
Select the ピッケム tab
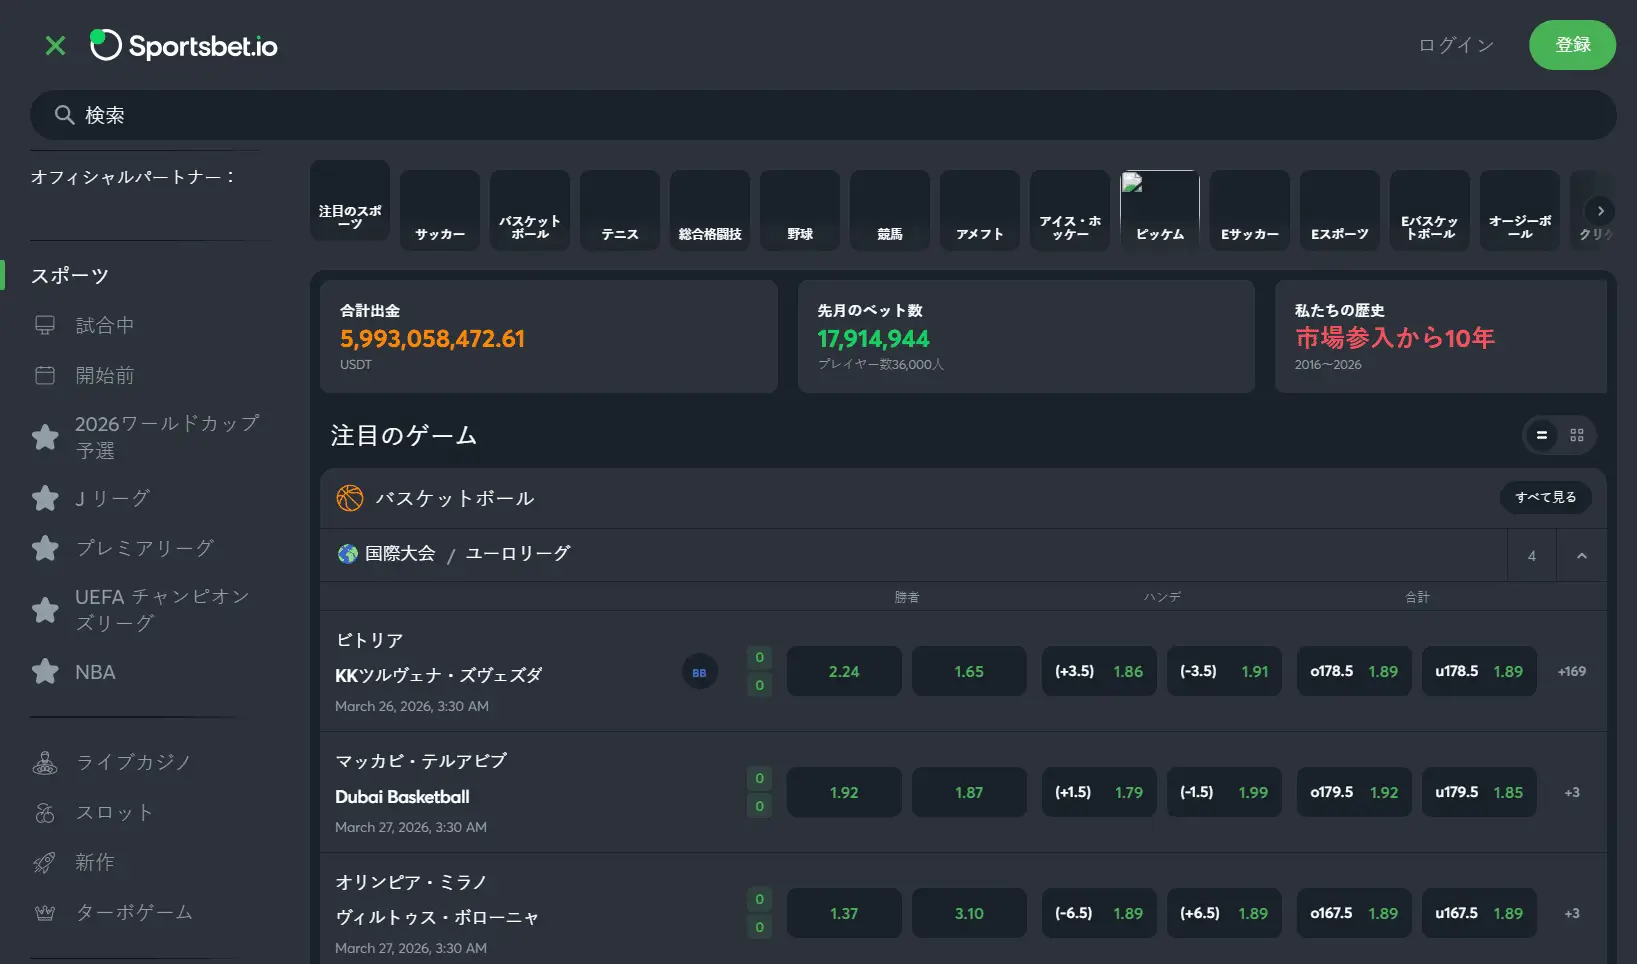1160,210
